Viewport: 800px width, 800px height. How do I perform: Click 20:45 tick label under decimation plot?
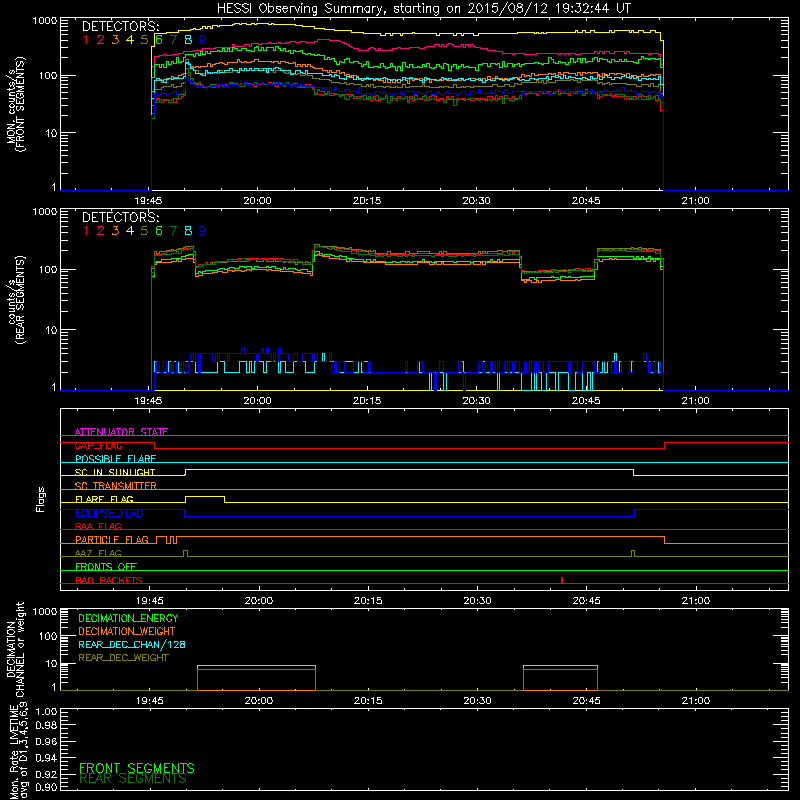click(x=587, y=701)
